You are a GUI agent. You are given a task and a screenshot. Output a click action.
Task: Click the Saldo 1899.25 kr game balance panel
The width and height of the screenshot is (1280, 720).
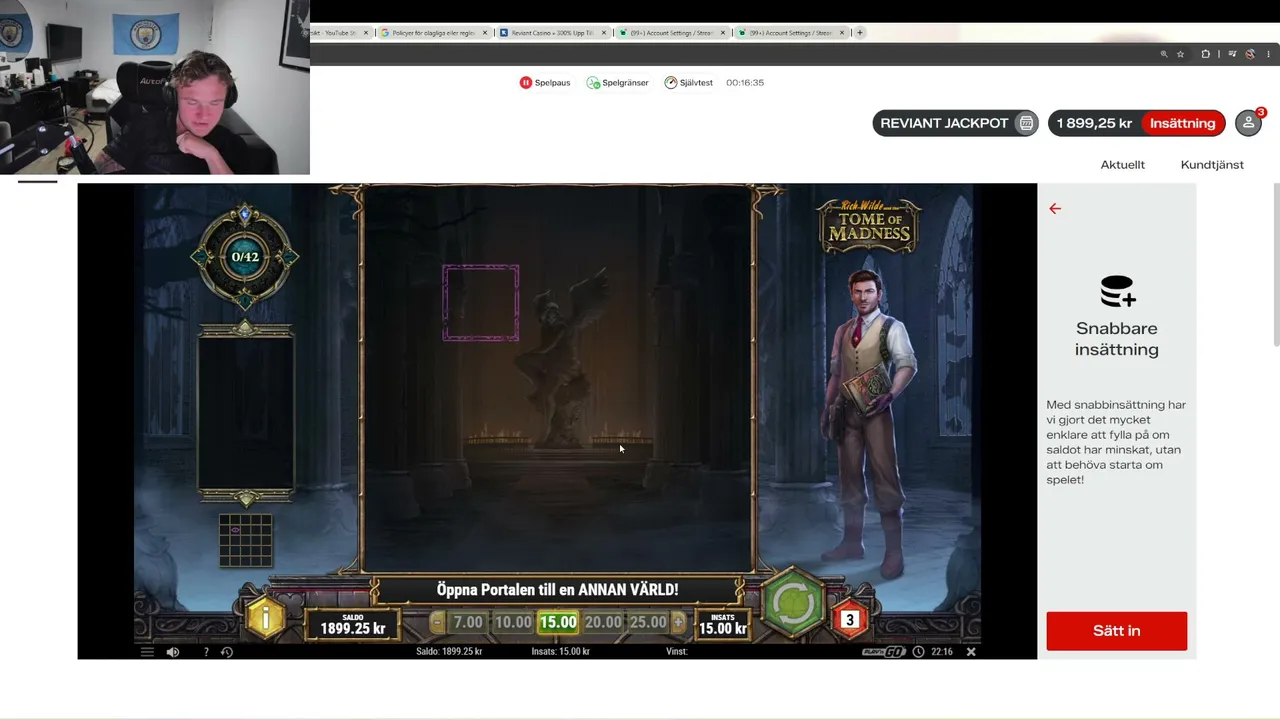353,624
